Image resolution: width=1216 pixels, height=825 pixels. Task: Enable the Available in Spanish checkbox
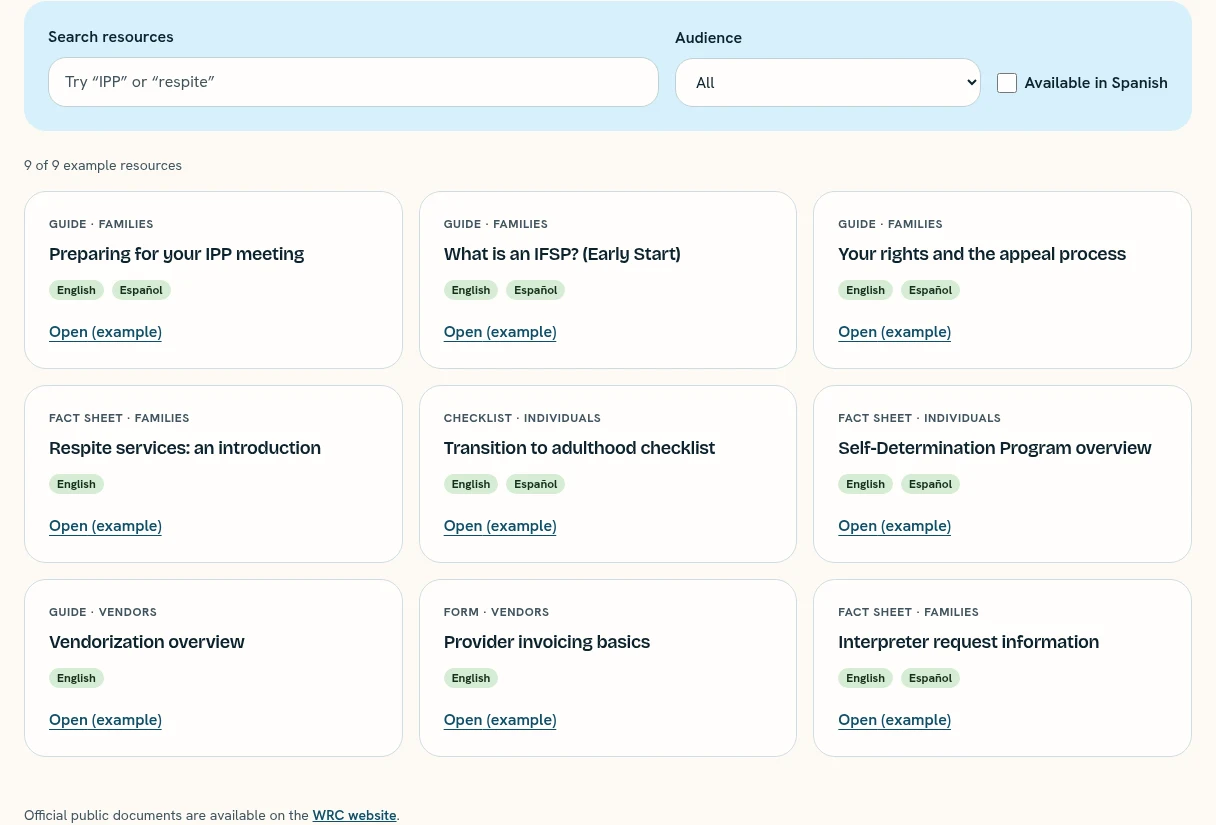point(1007,83)
